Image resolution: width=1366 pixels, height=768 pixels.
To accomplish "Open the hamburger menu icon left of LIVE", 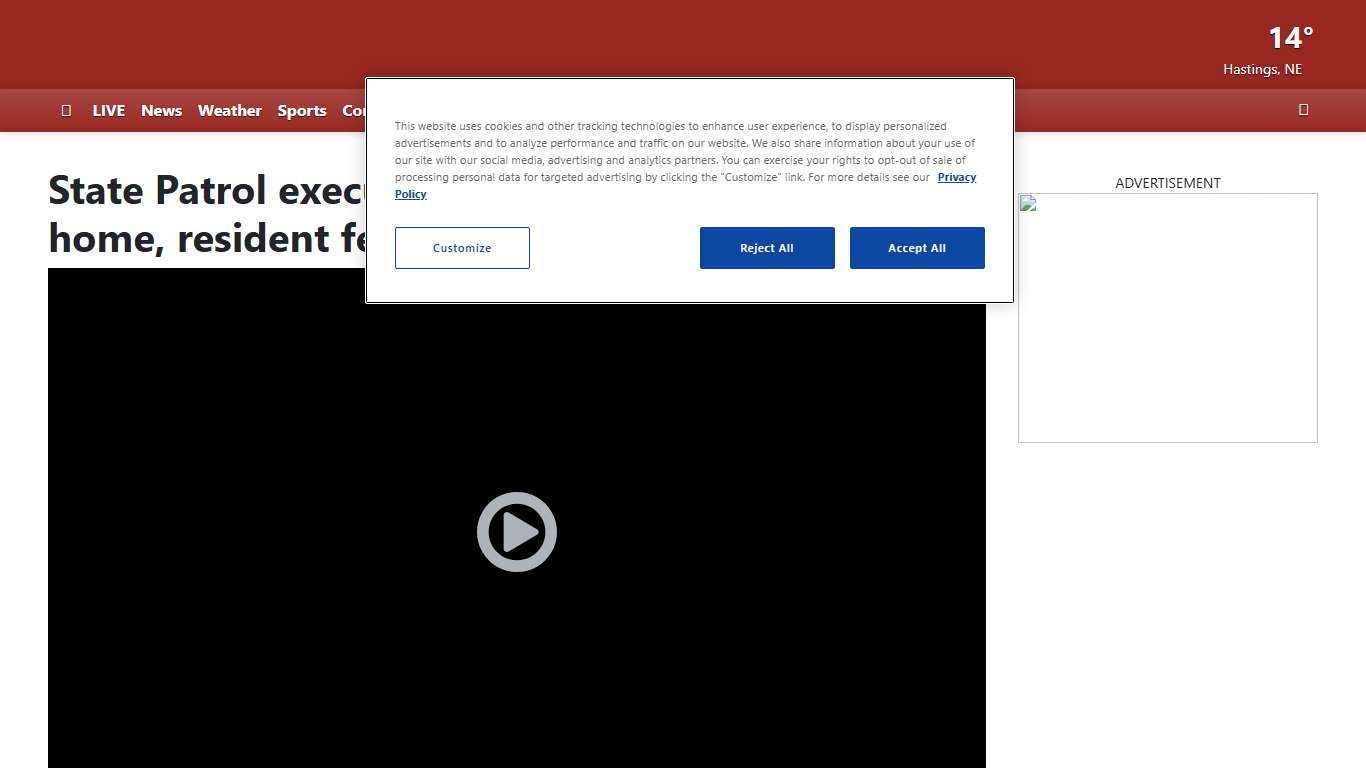I will click(66, 110).
